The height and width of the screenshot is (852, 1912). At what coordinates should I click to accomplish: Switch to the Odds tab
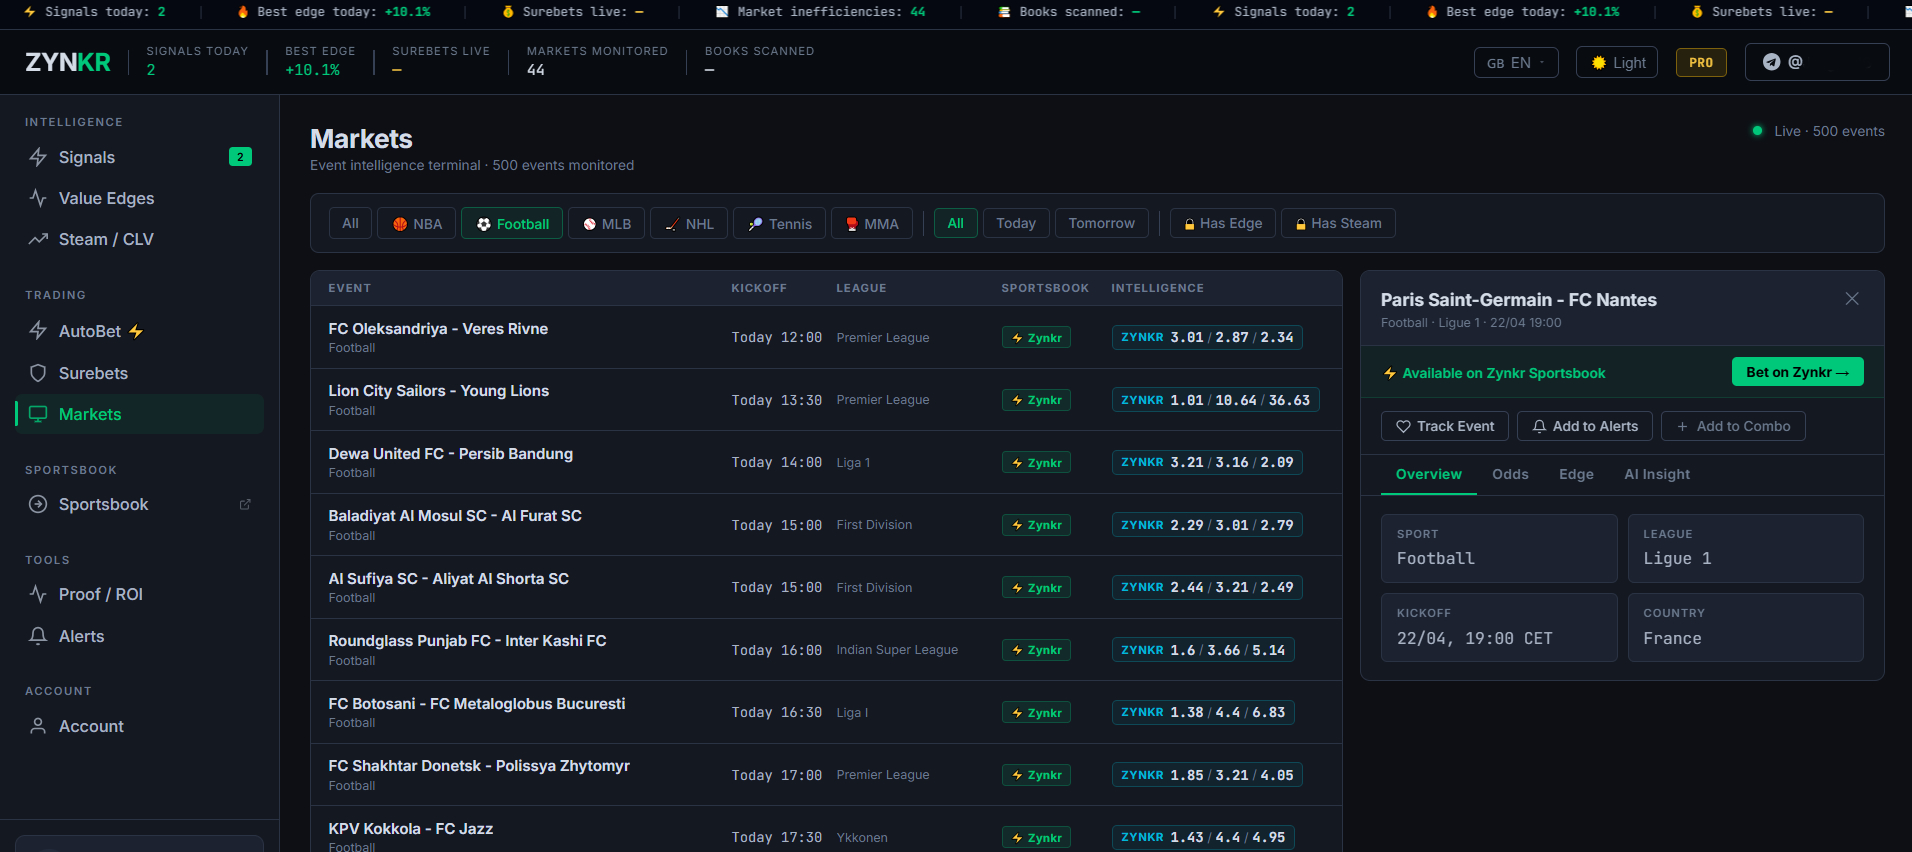pos(1510,474)
